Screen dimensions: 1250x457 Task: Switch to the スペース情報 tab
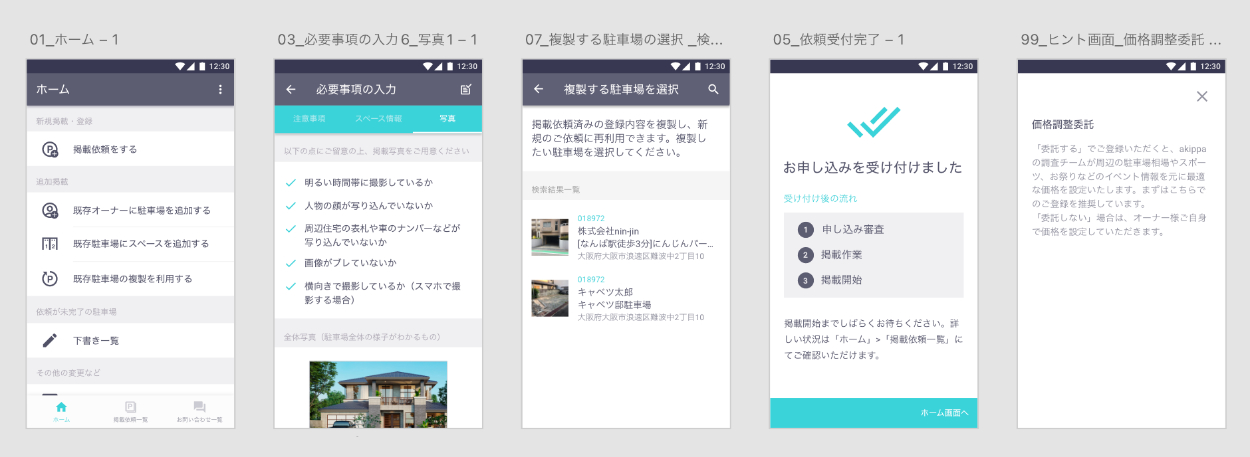tap(378, 119)
